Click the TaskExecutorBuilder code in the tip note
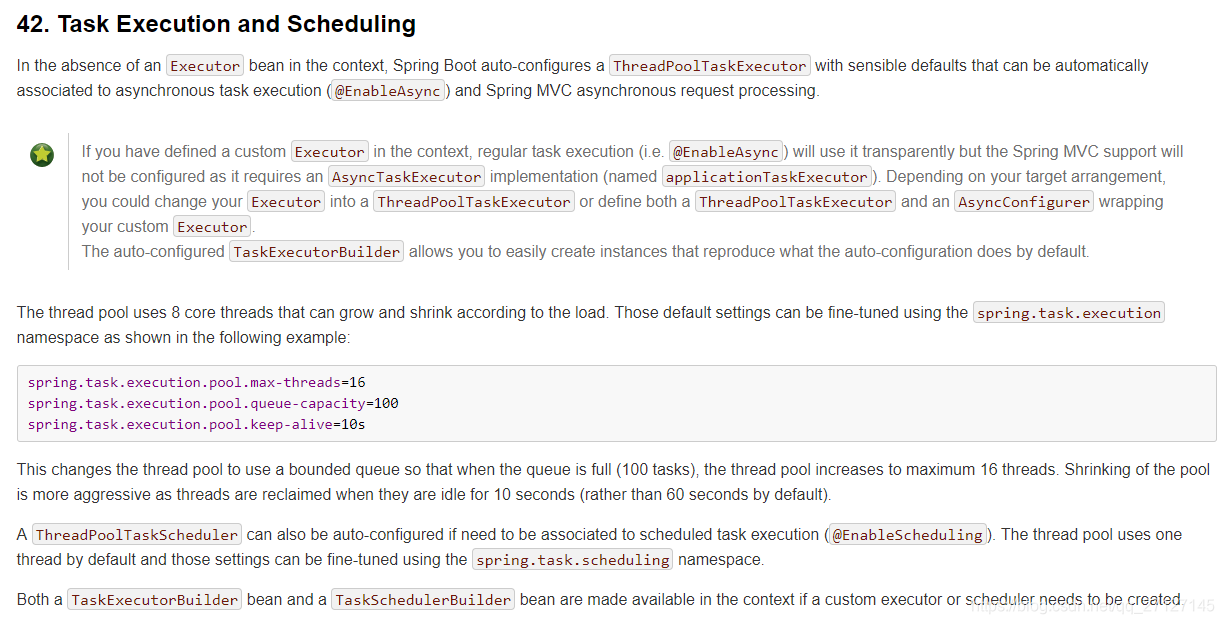The width and height of the screenshot is (1224, 624). 317,252
